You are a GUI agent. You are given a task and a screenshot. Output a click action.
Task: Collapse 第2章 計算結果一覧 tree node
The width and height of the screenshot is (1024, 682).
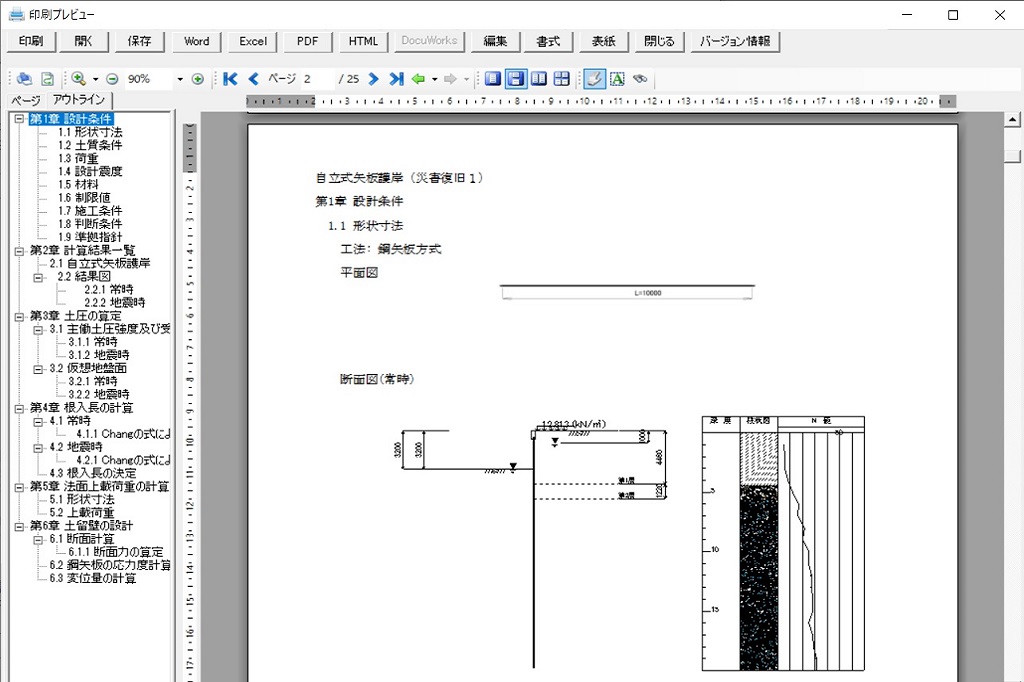click(20, 250)
